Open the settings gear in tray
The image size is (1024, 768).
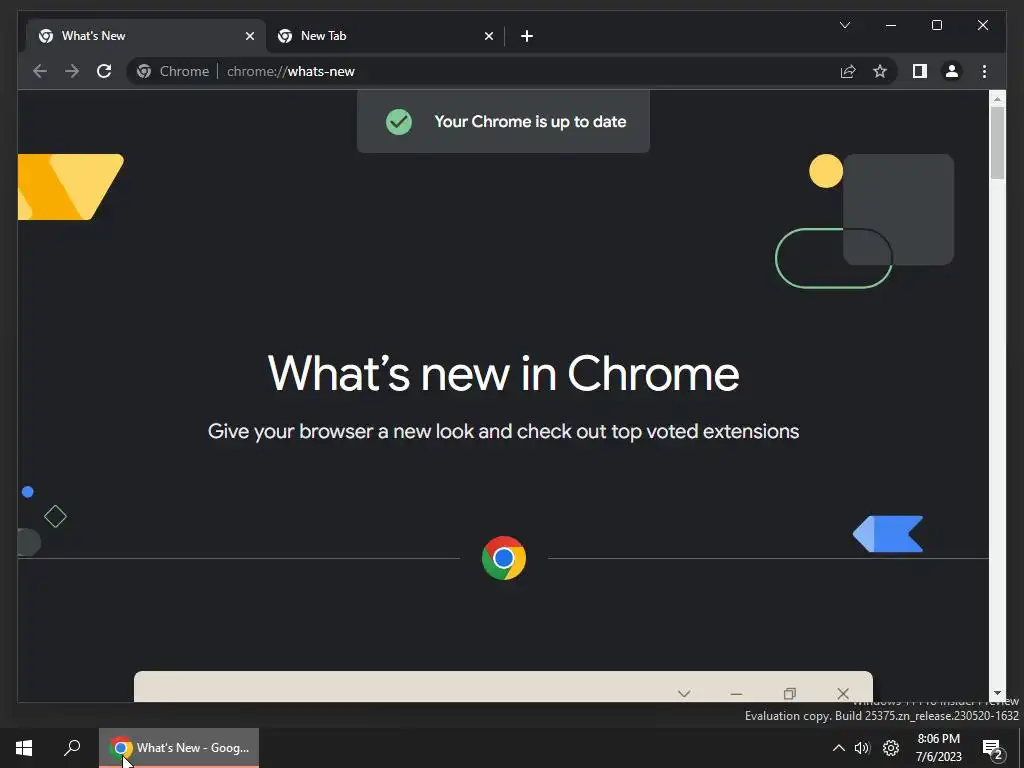(891, 748)
